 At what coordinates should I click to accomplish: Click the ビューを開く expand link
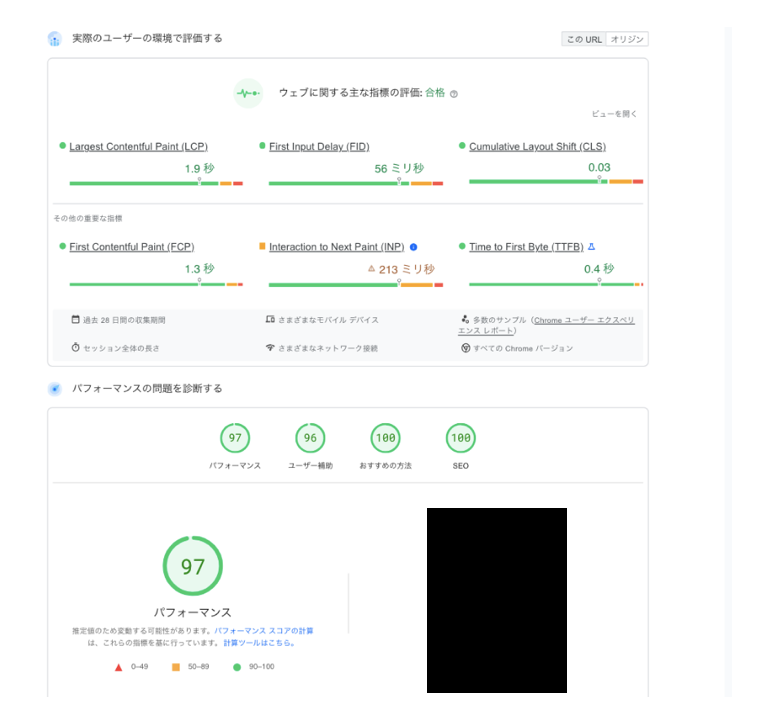point(614,114)
